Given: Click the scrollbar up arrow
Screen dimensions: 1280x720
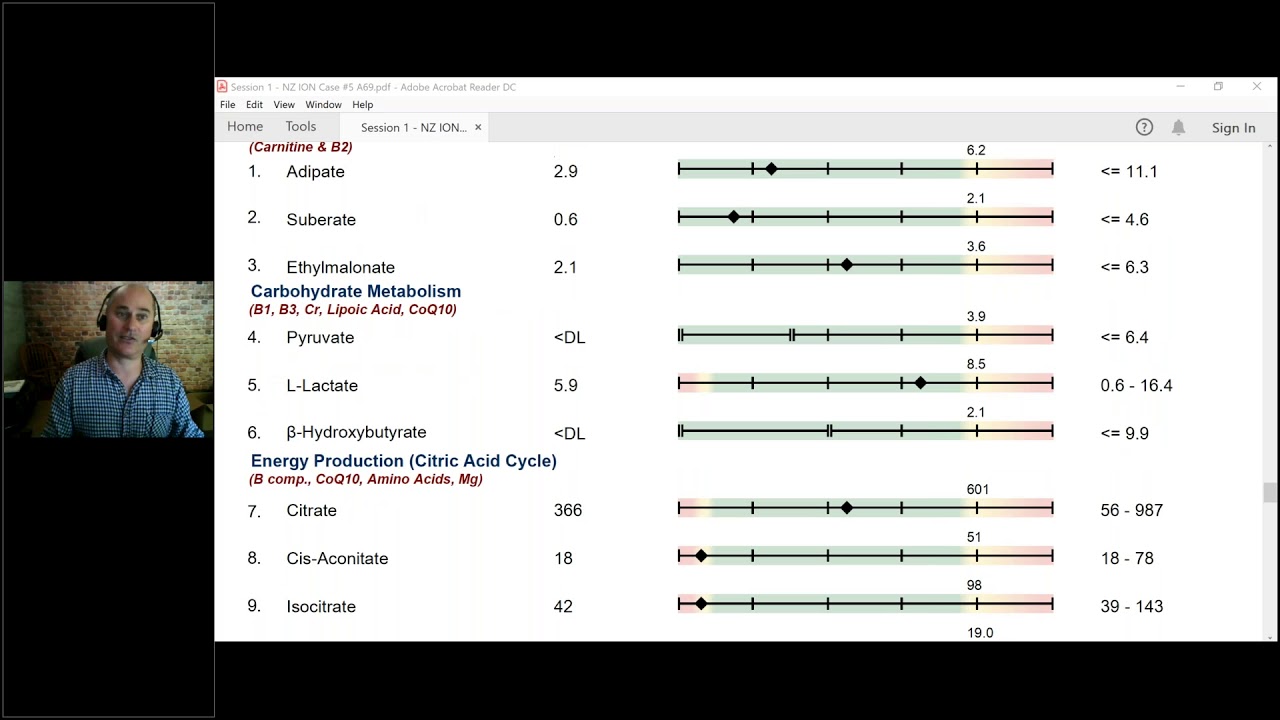Looking at the screenshot, I should (x=1270, y=147).
